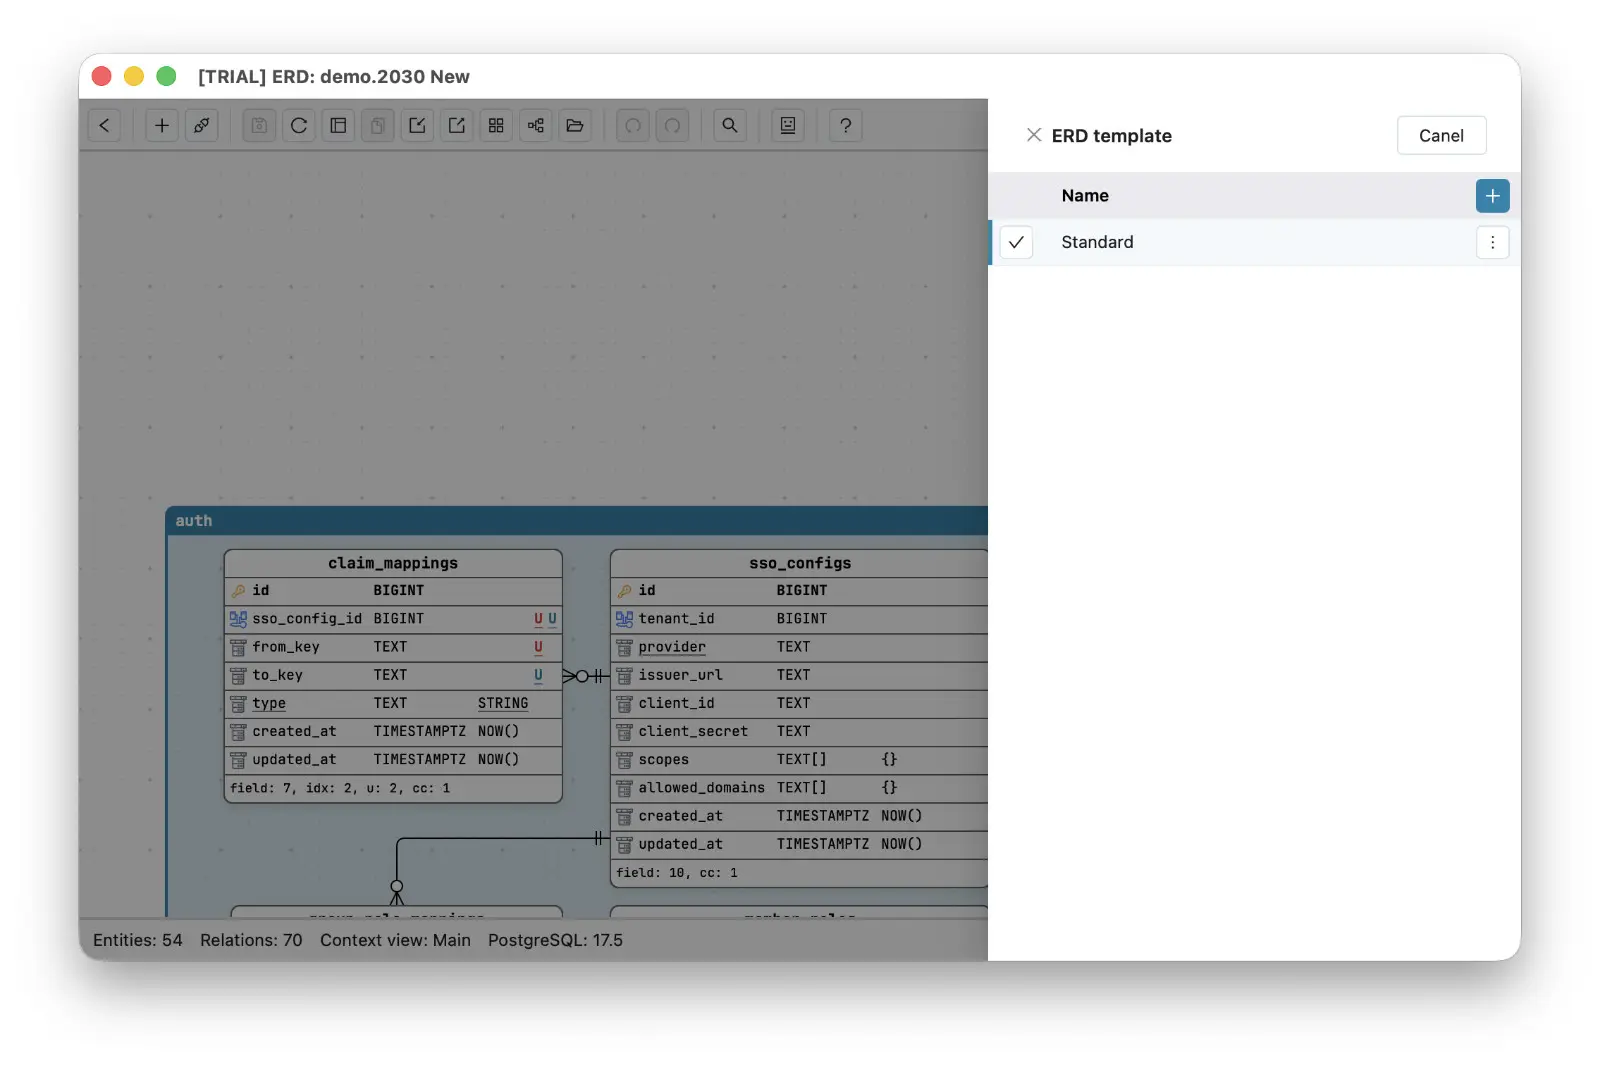
Task: Click Context view: Main in status bar
Action: [x=395, y=940]
